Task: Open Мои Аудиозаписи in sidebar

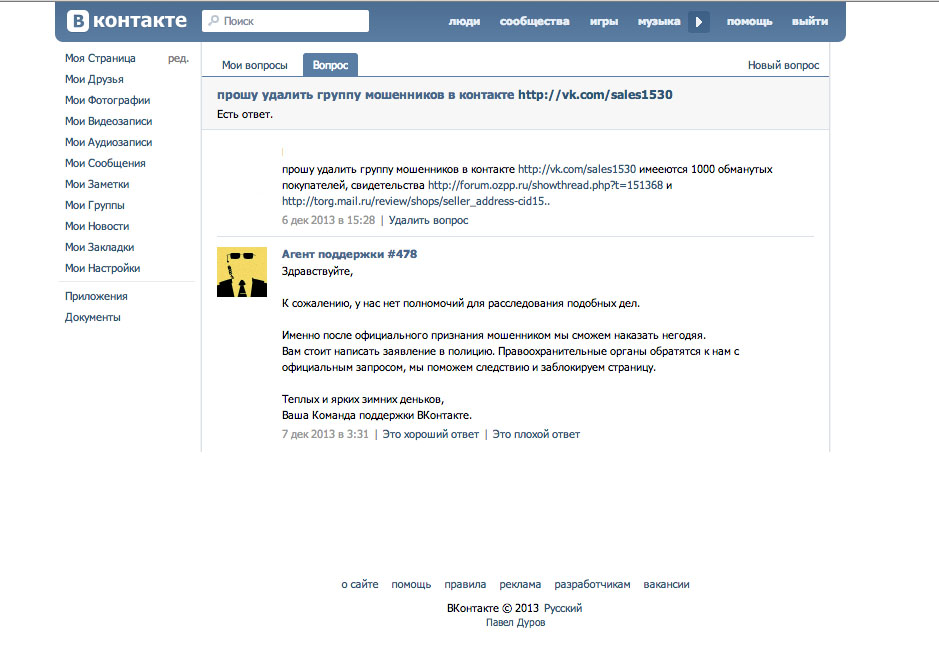Action: coord(108,142)
